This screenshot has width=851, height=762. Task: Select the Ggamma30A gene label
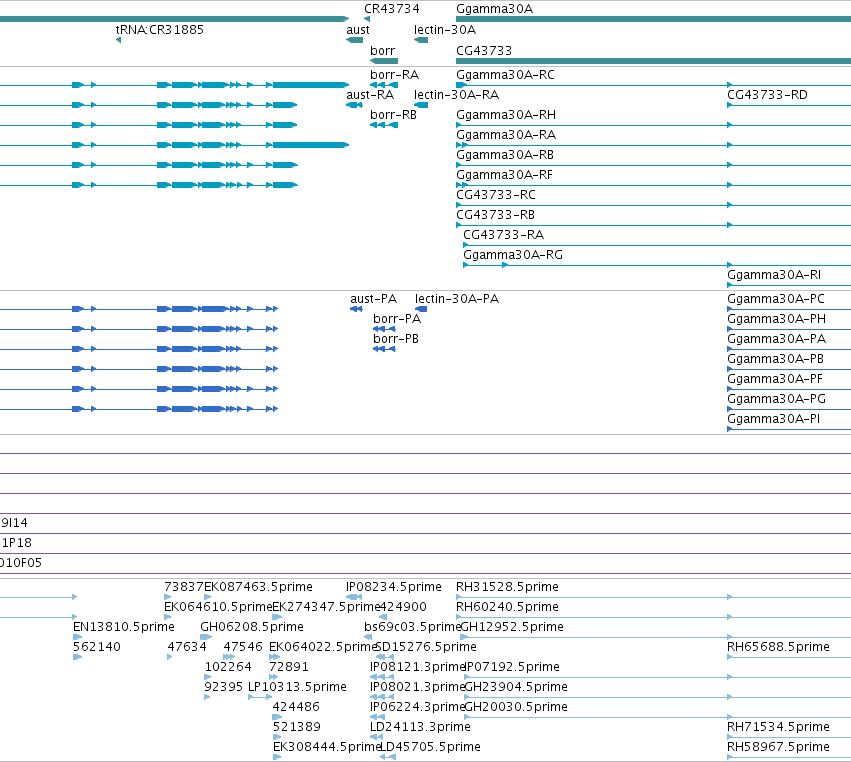coord(494,9)
